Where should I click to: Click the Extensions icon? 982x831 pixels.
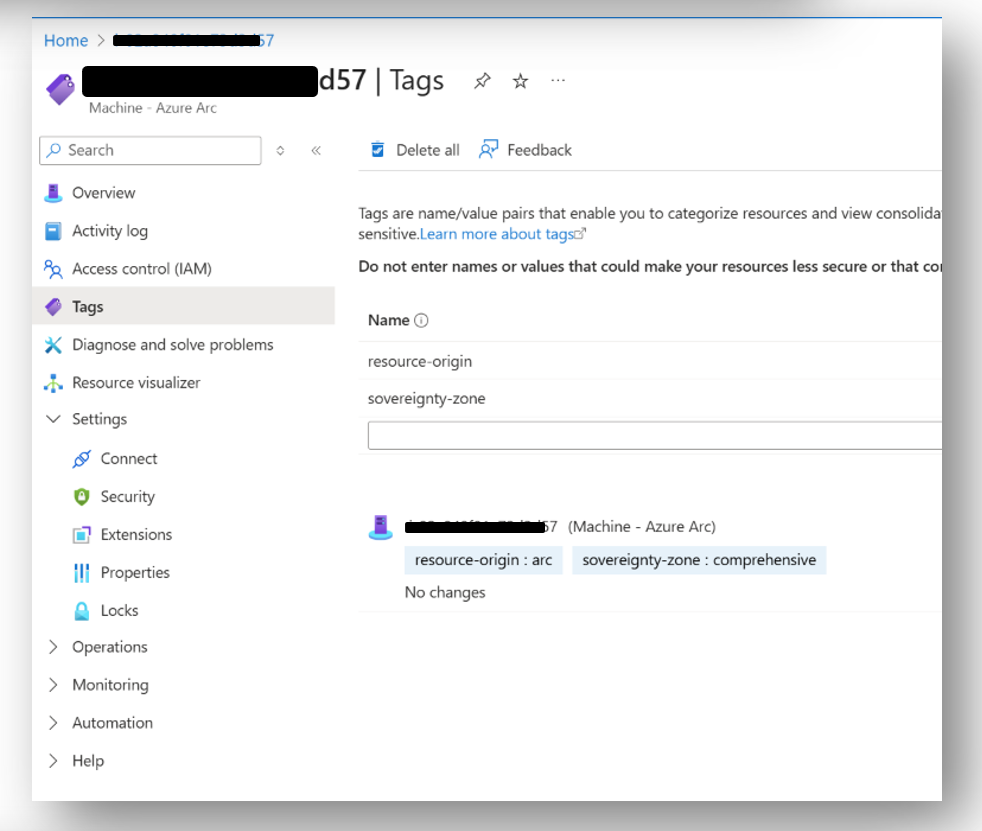tap(81, 535)
